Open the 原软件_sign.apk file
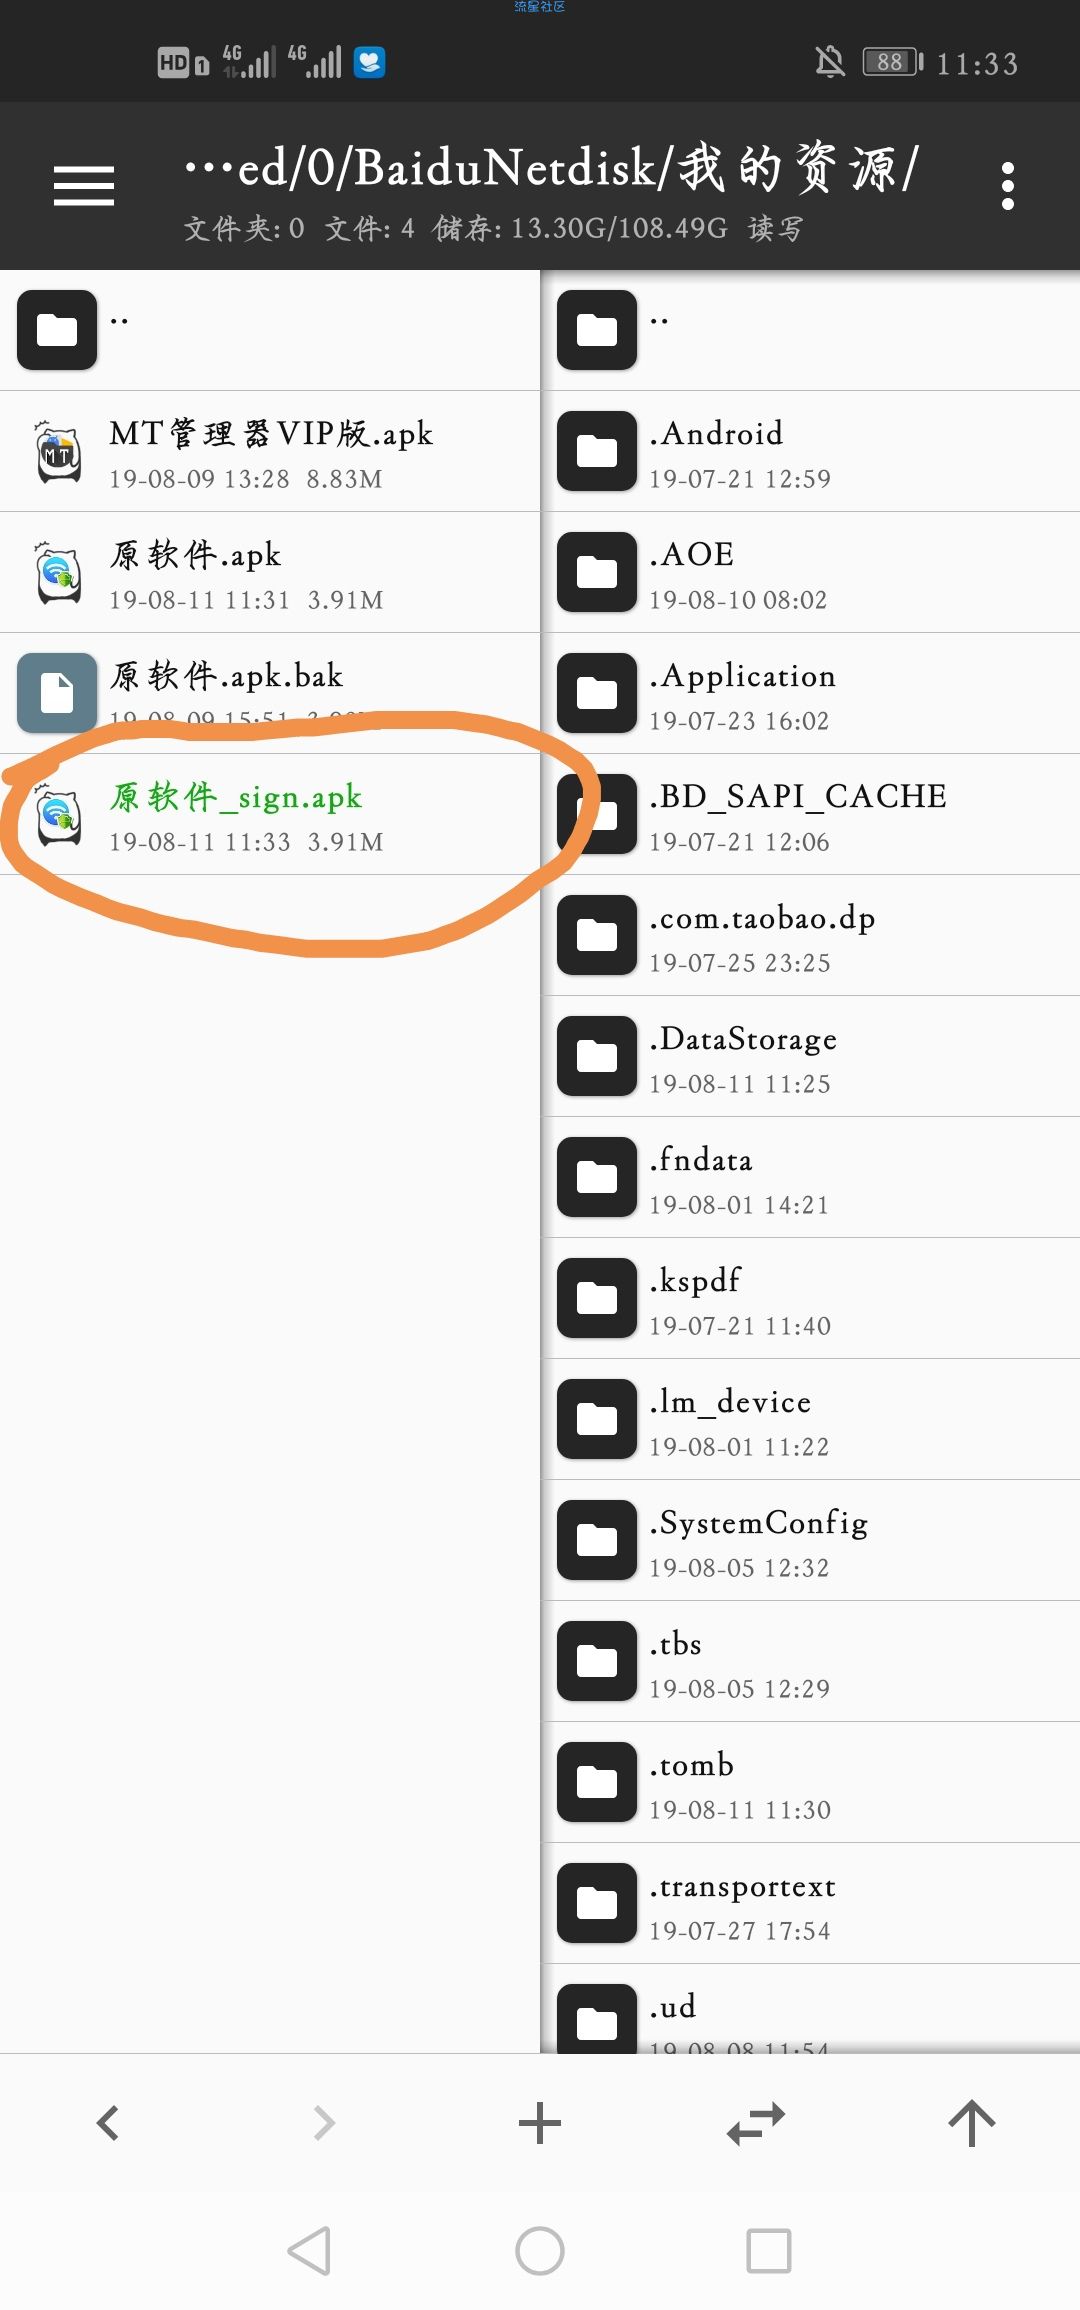The height and width of the screenshot is (2310, 1080). point(270,814)
